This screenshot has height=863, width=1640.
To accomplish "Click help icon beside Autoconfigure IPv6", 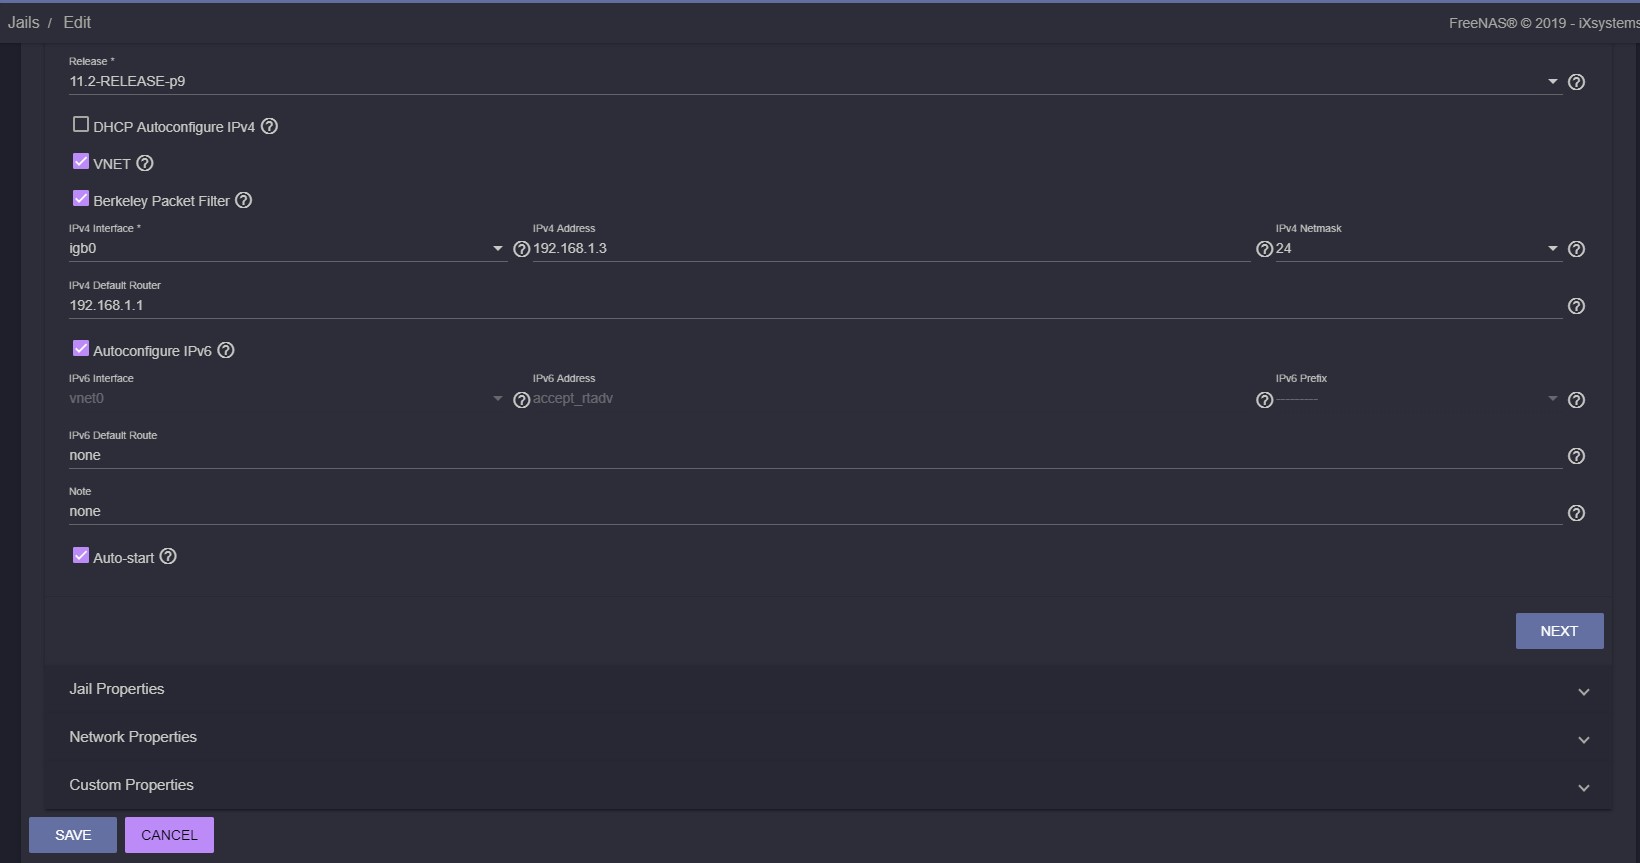I will [x=226, y=350].
